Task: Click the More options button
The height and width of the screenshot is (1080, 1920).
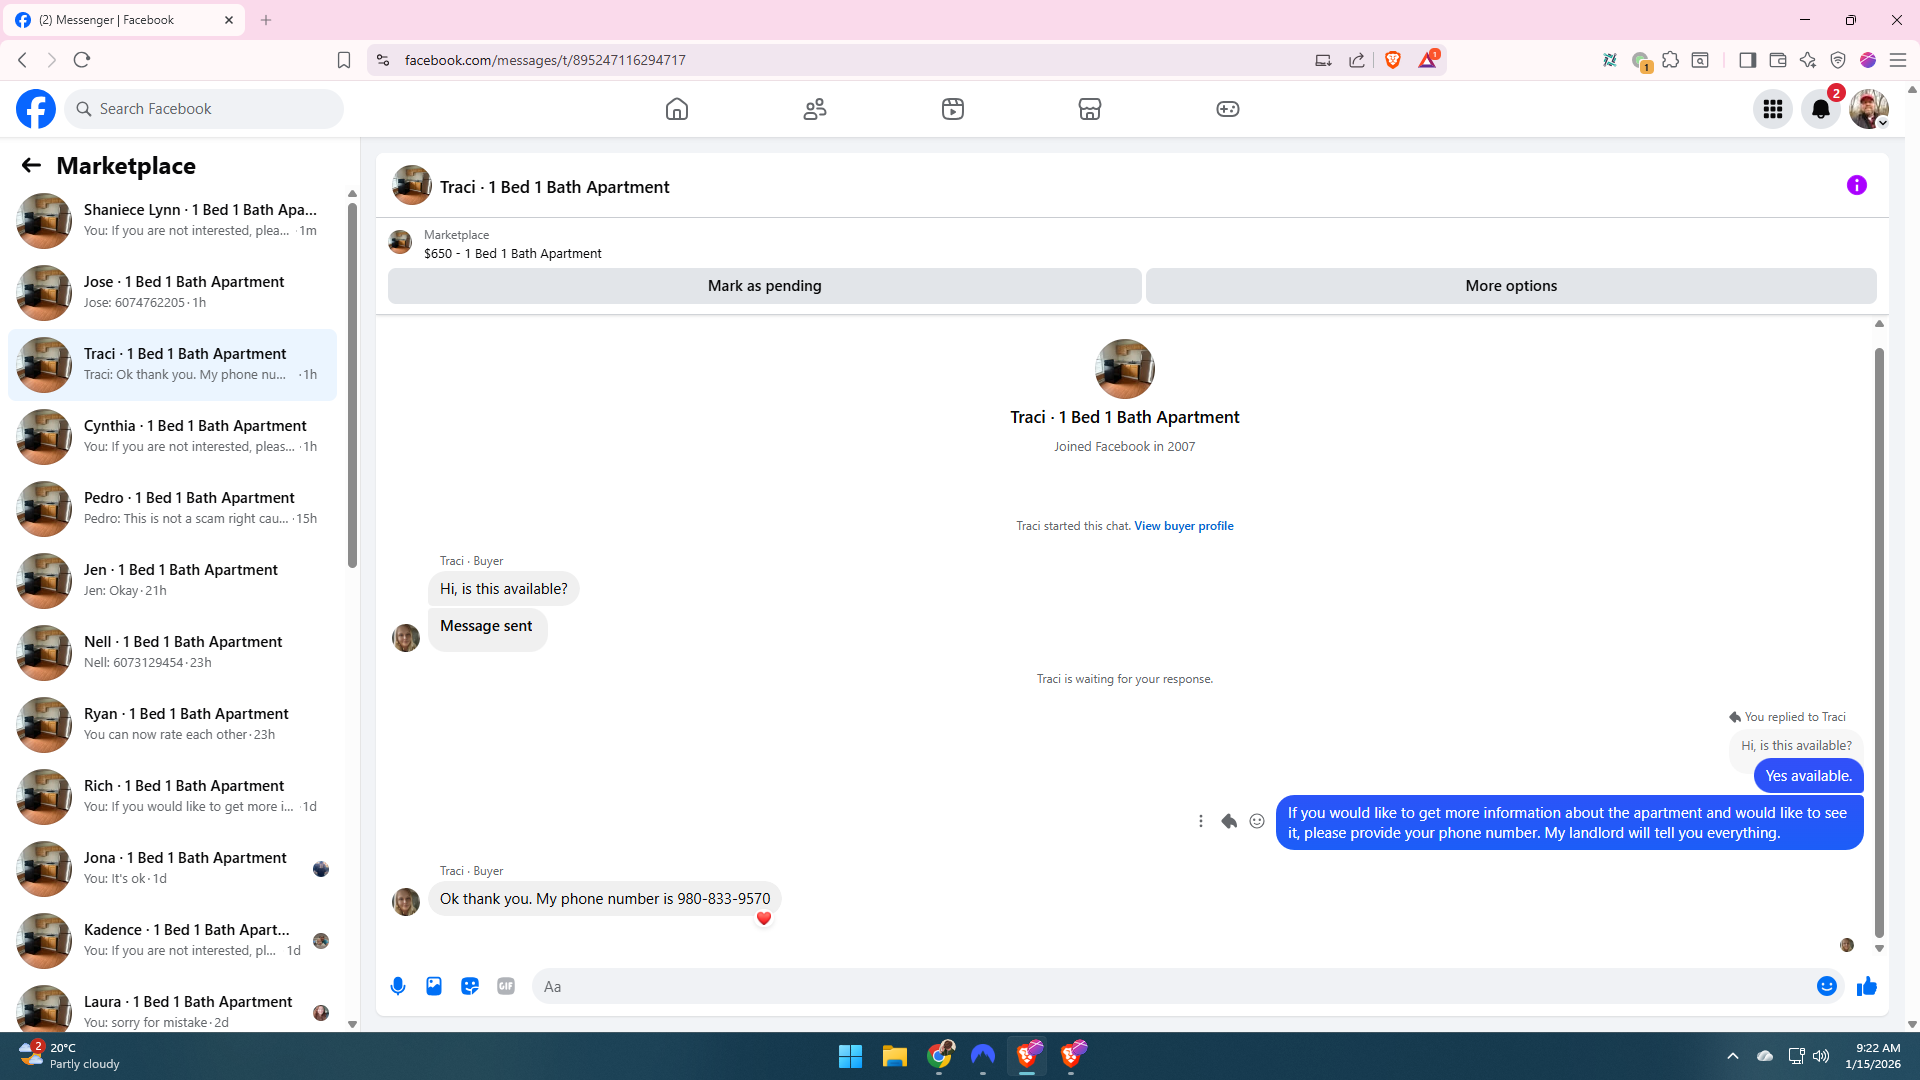Action: [x=1510, y=286]
